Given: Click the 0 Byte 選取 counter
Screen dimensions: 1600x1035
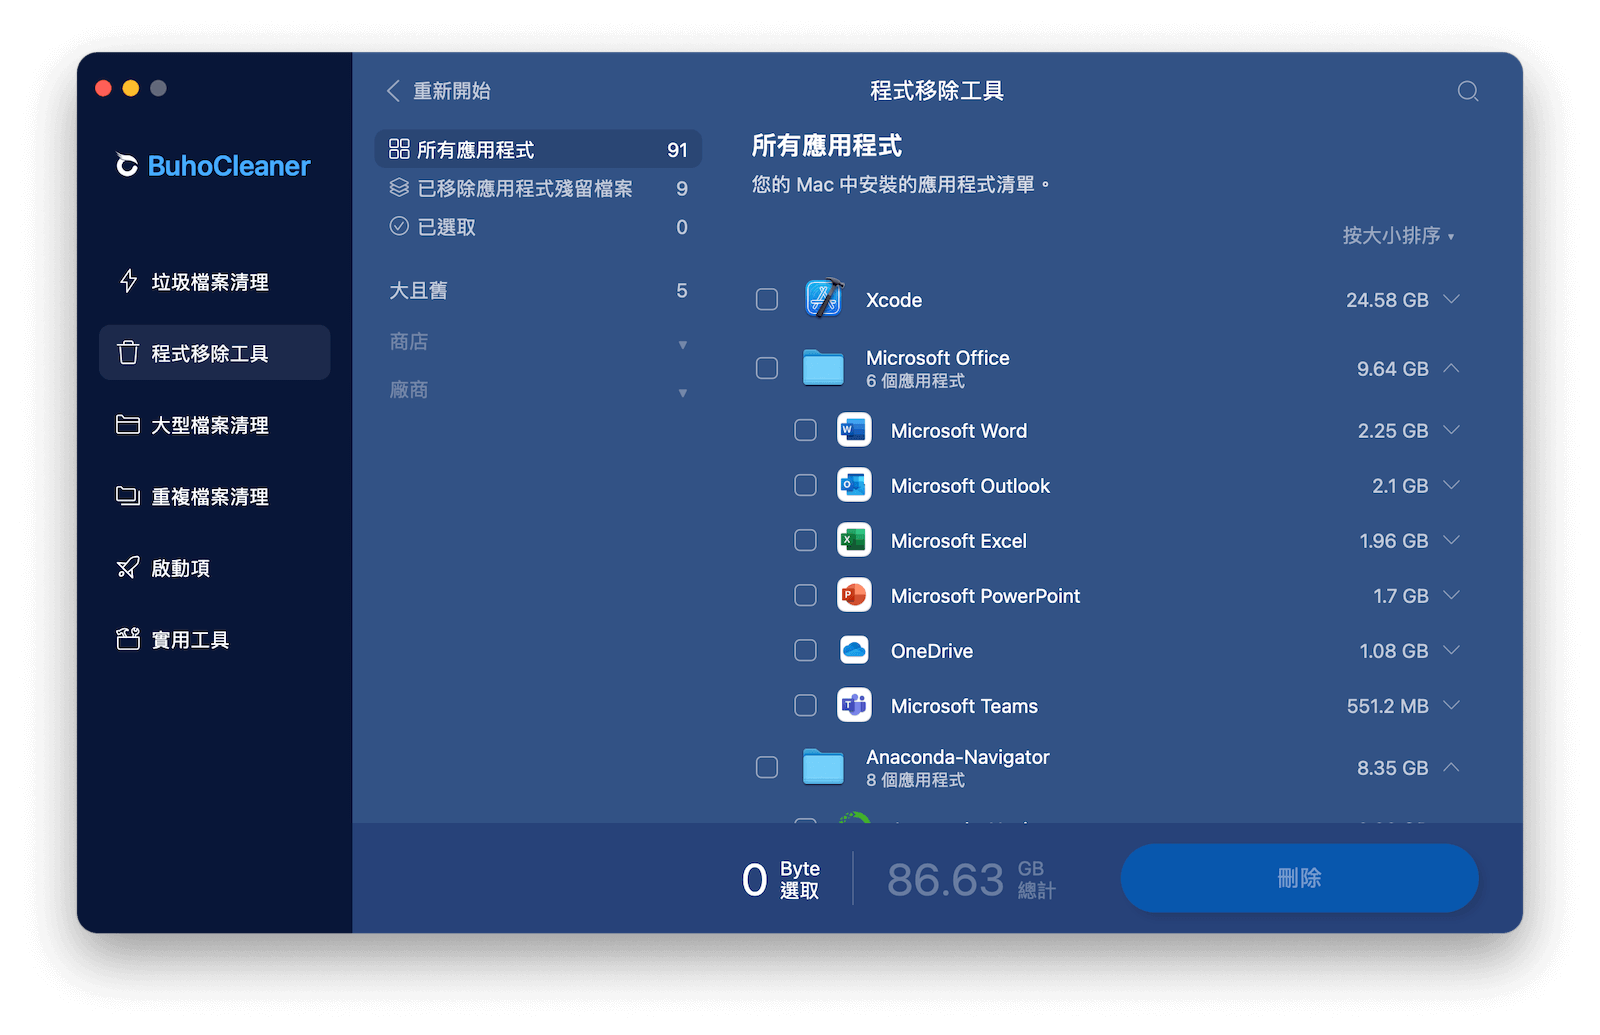Looking at the screenshot, I should [x=781, y=879].
